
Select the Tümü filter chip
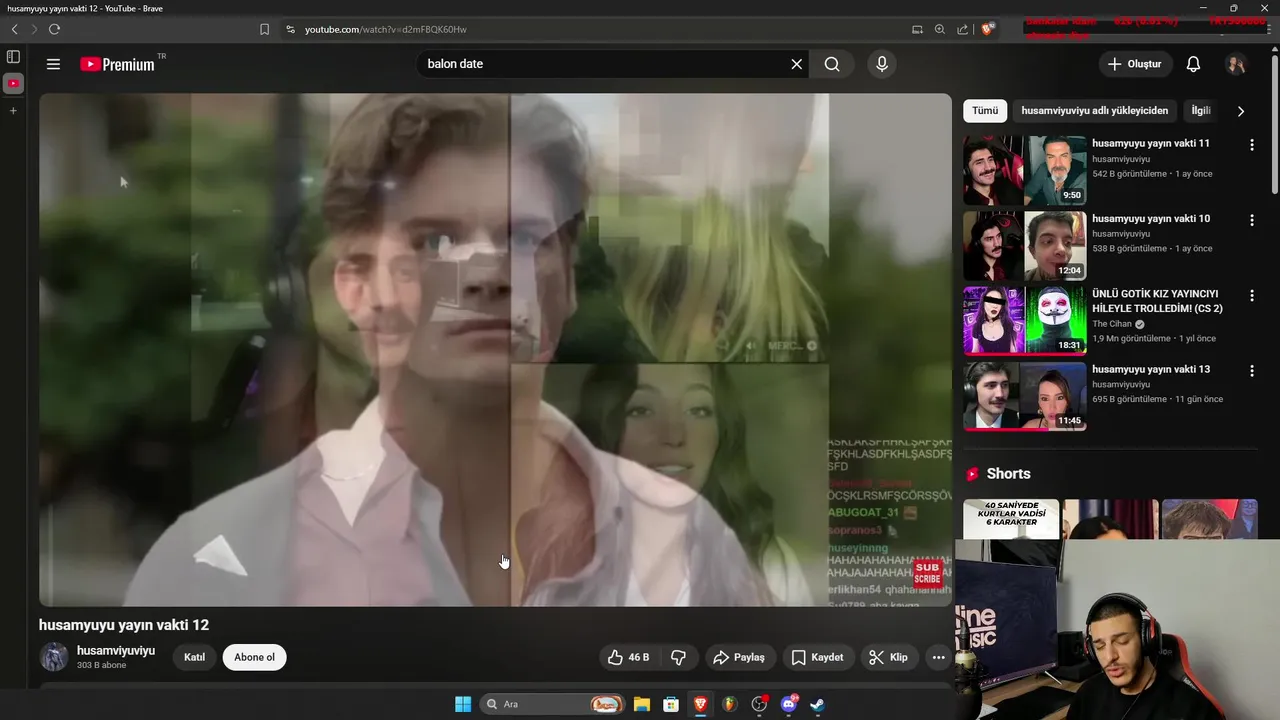(985, 111)
